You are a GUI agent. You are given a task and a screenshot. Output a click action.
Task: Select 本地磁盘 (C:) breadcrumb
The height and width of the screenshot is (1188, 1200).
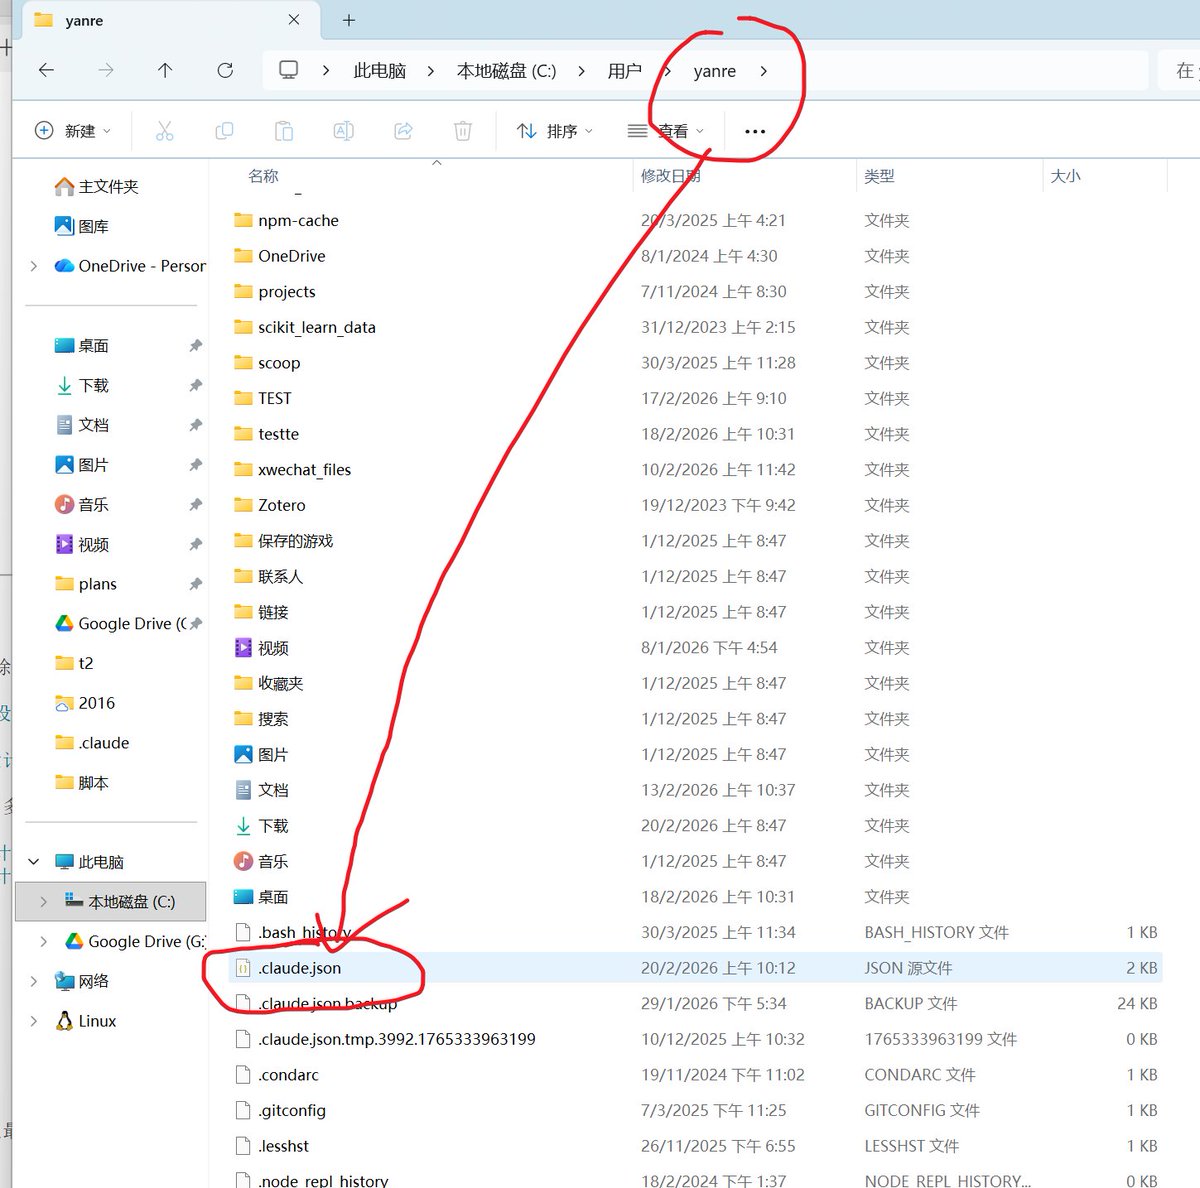506,71
